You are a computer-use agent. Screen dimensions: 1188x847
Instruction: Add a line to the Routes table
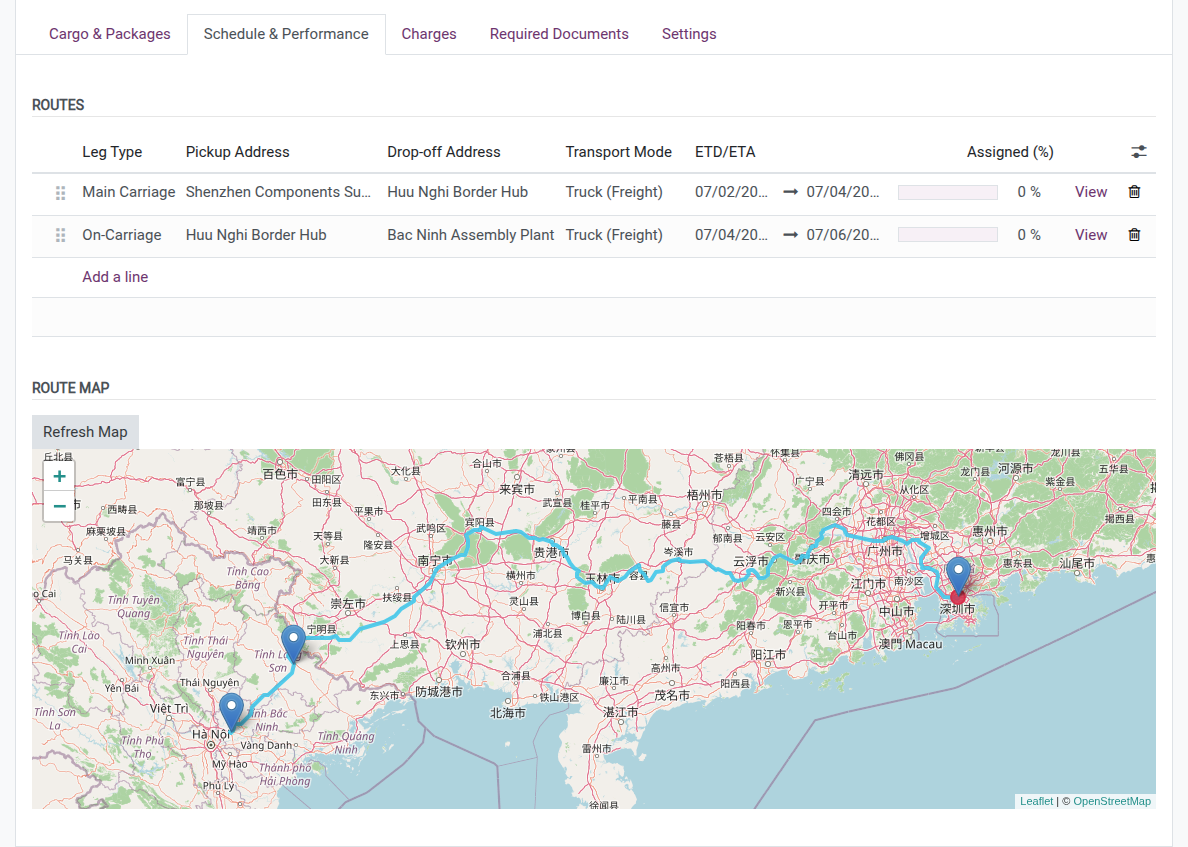click(115, 276)
